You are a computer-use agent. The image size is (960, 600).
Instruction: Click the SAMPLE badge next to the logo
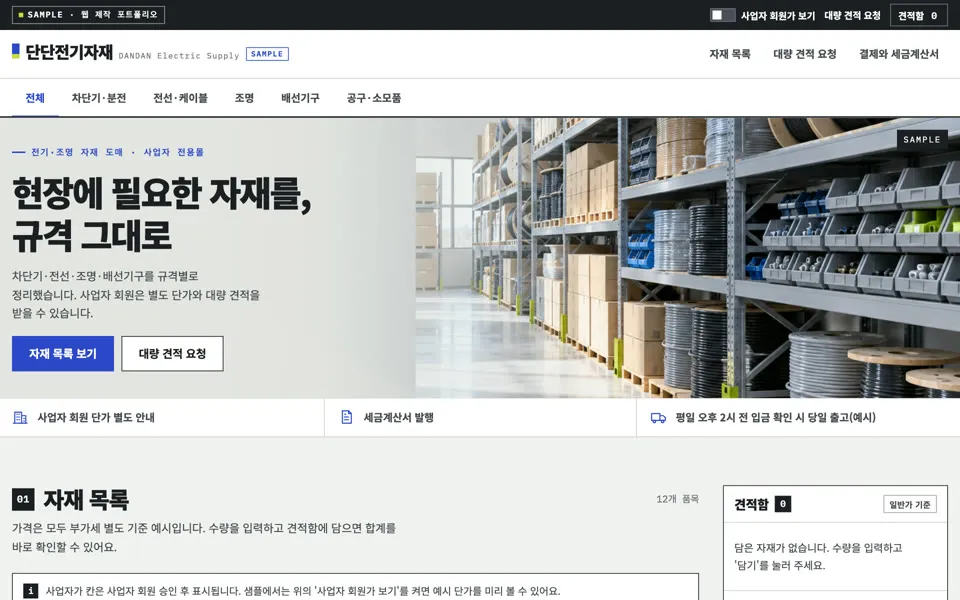(x=267, y=54)
